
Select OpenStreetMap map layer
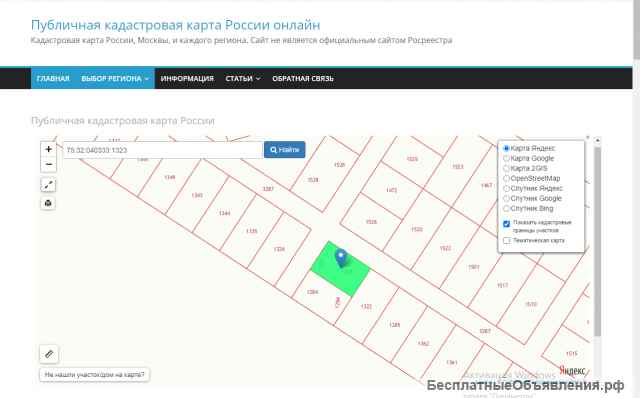[x=507, y=178]
